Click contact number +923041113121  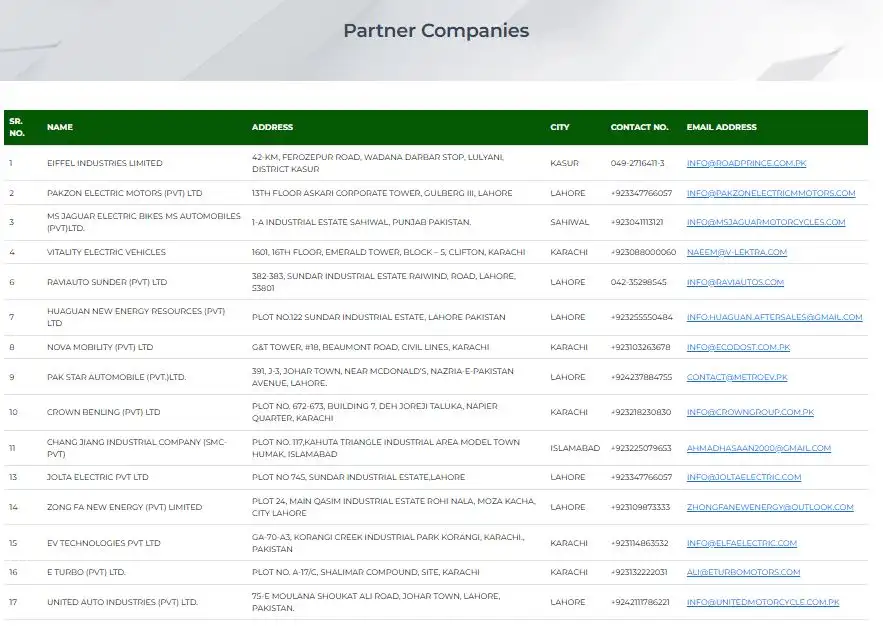pyautogui.click(x=637, y=222)
